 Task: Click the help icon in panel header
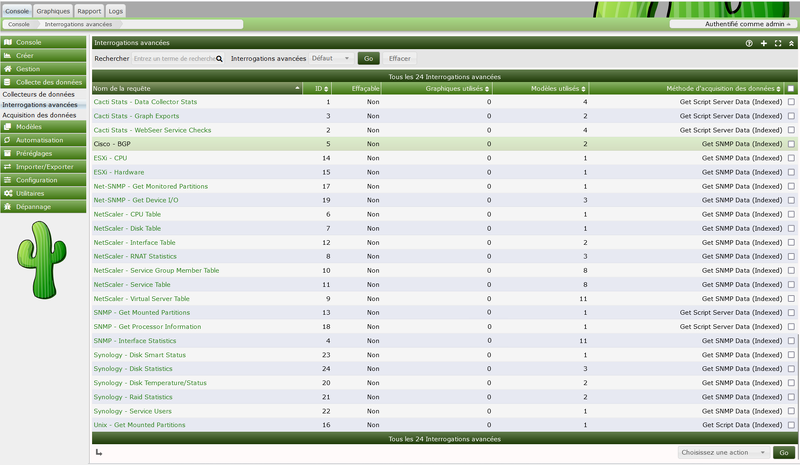[x=748, y=43]
